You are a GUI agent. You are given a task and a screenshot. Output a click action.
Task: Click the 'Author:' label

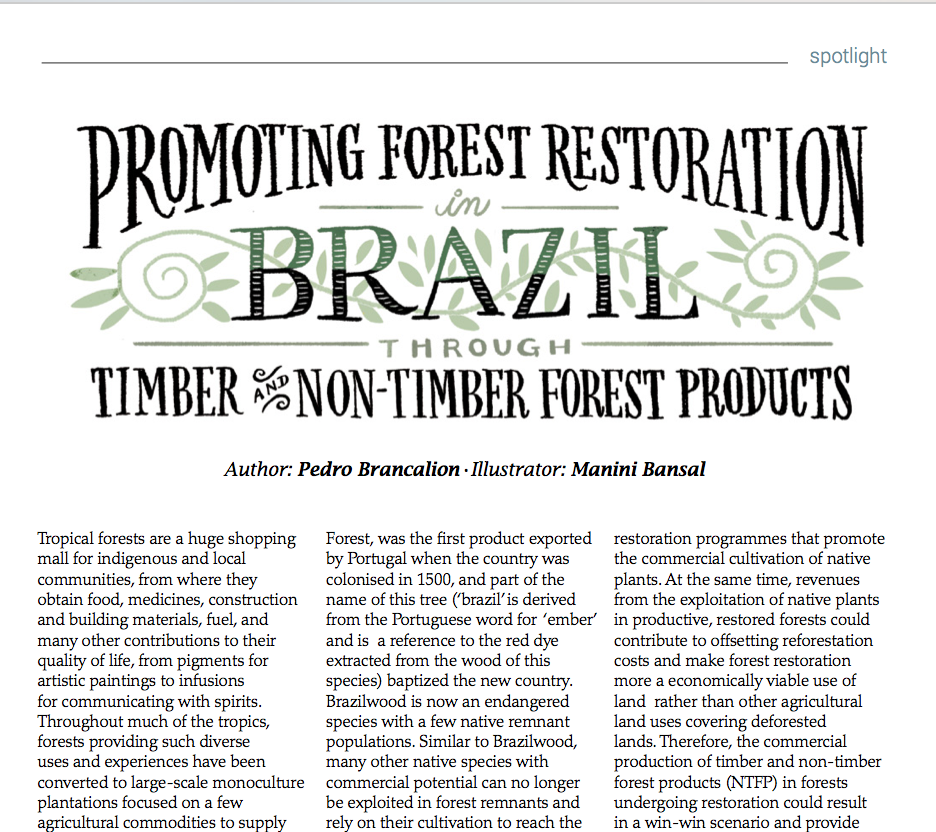coord(258,469)
